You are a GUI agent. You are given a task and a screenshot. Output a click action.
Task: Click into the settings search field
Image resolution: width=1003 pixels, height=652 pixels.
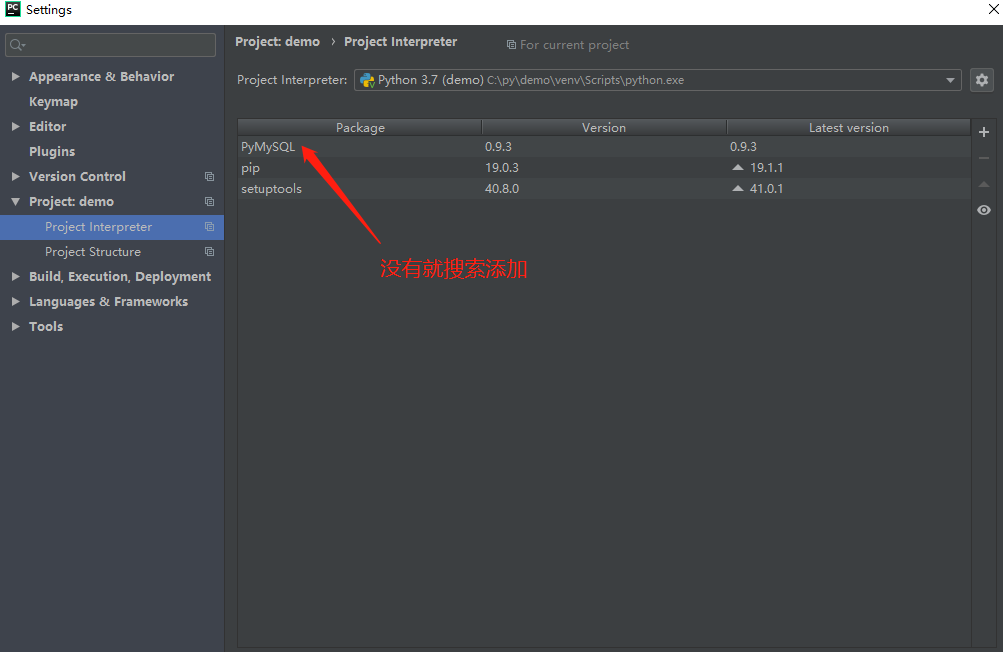[118, 45]
